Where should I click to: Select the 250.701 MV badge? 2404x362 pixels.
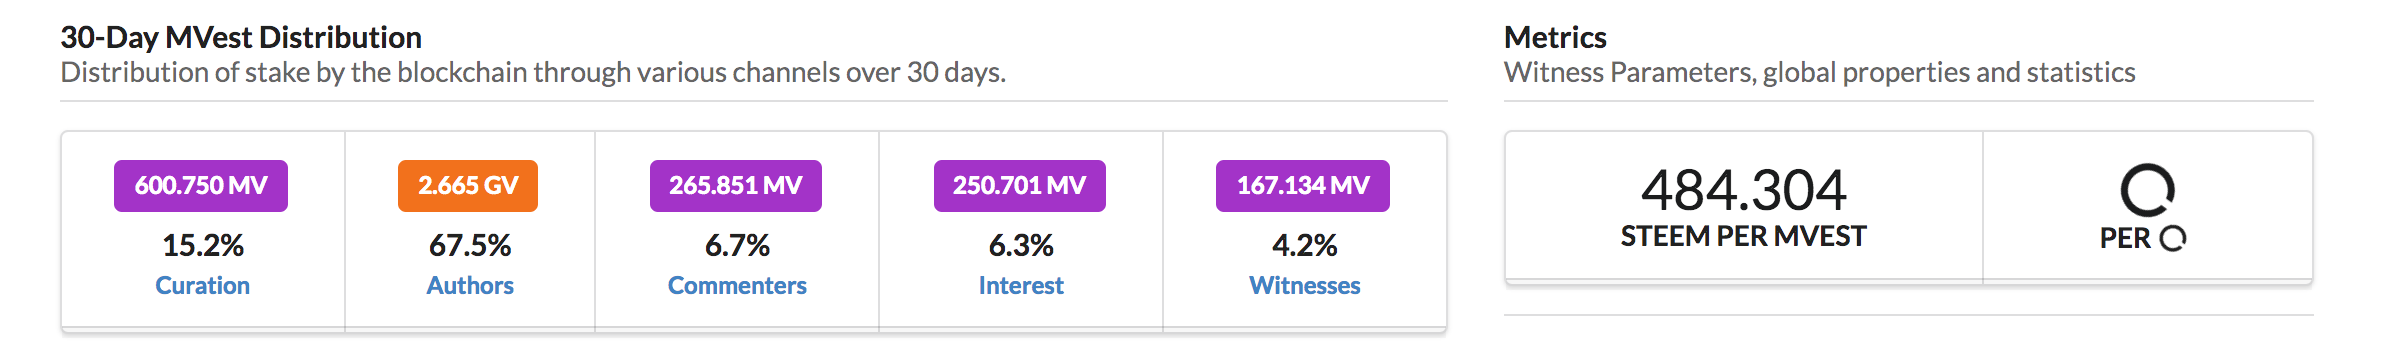pos(1020,186)
